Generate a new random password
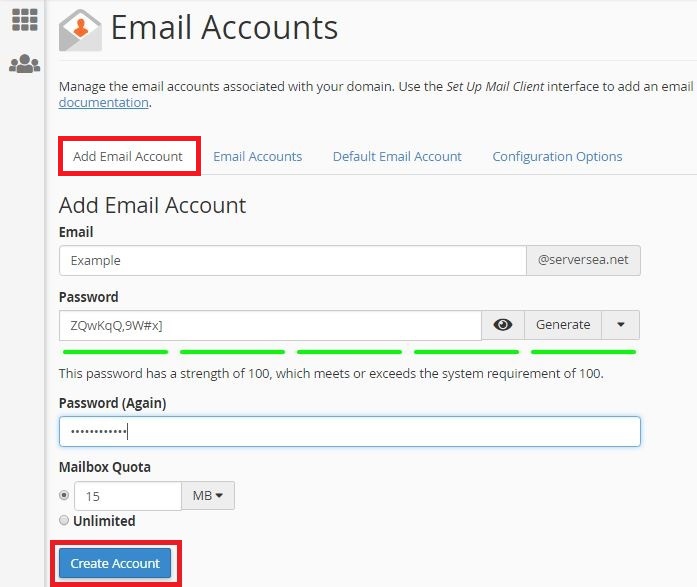This screenshot has width=697, height=587. [563, 325]
